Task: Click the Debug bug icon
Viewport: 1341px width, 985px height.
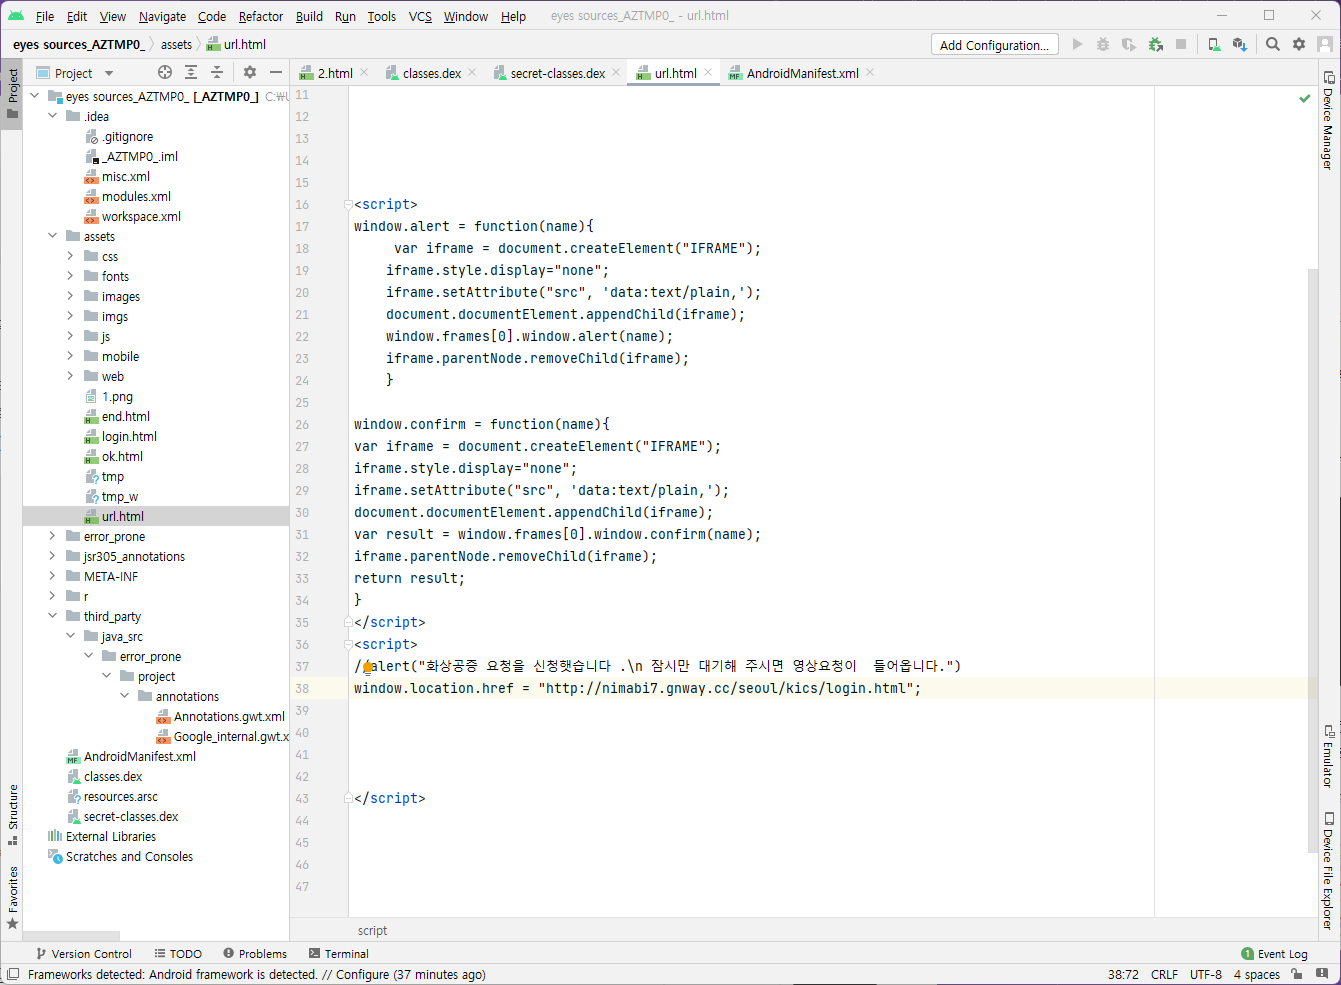Action: click(x=1103, y=44)
